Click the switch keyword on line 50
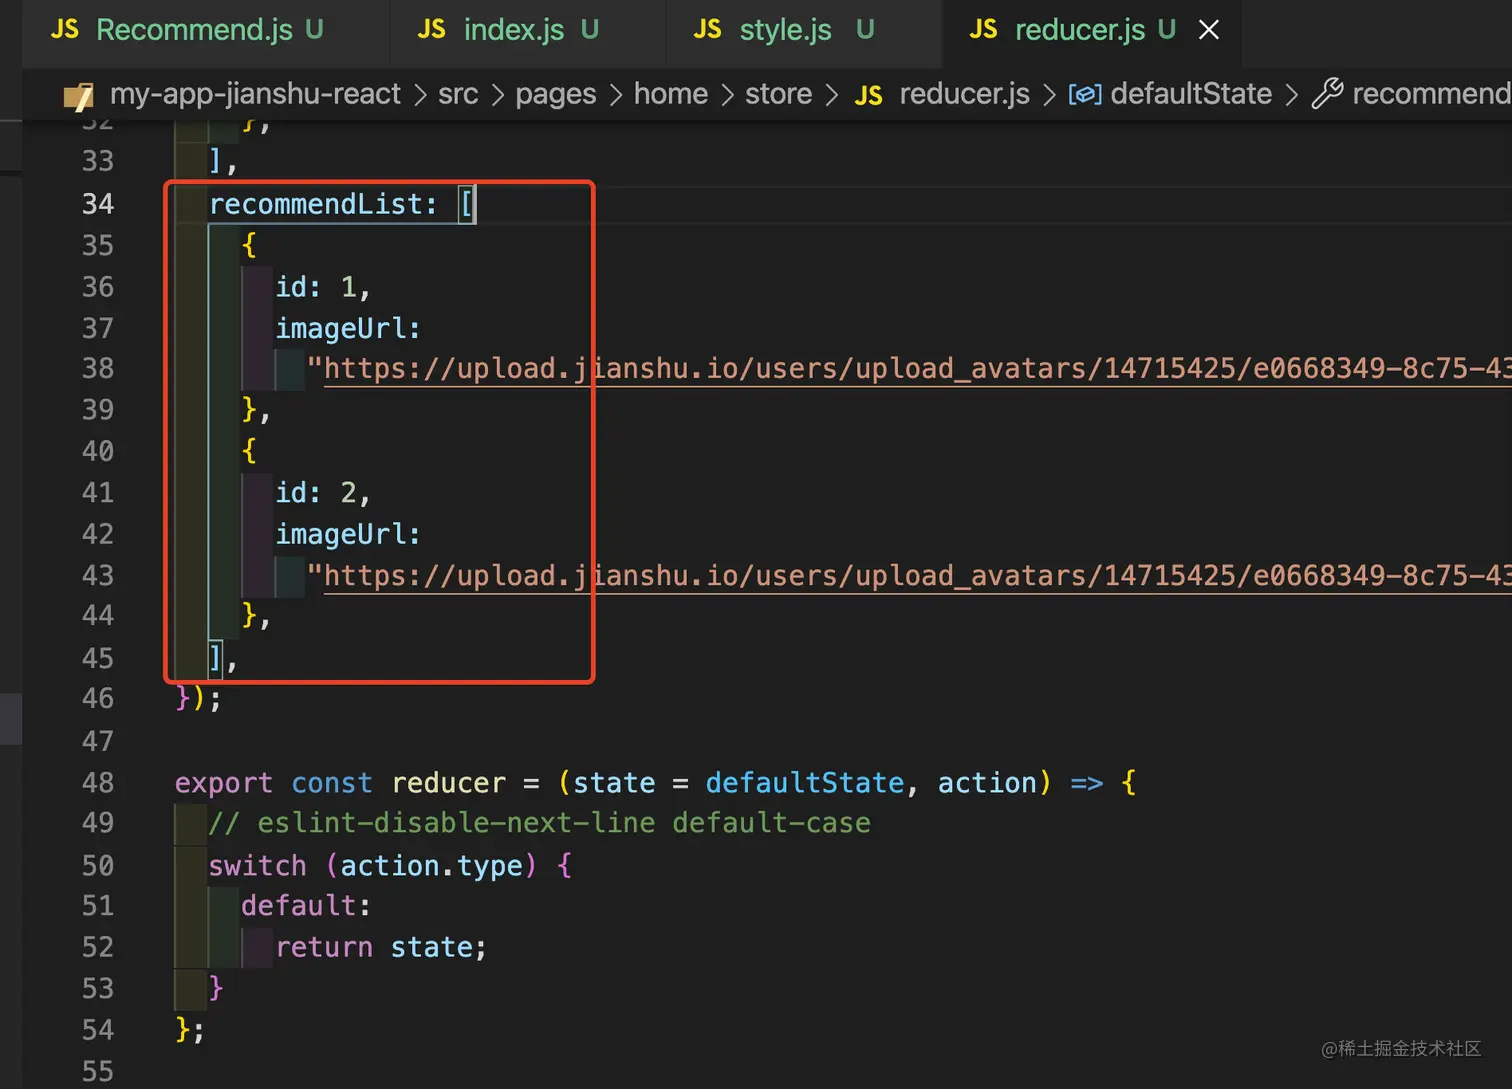1512x1089 pixels. point(257,866)
